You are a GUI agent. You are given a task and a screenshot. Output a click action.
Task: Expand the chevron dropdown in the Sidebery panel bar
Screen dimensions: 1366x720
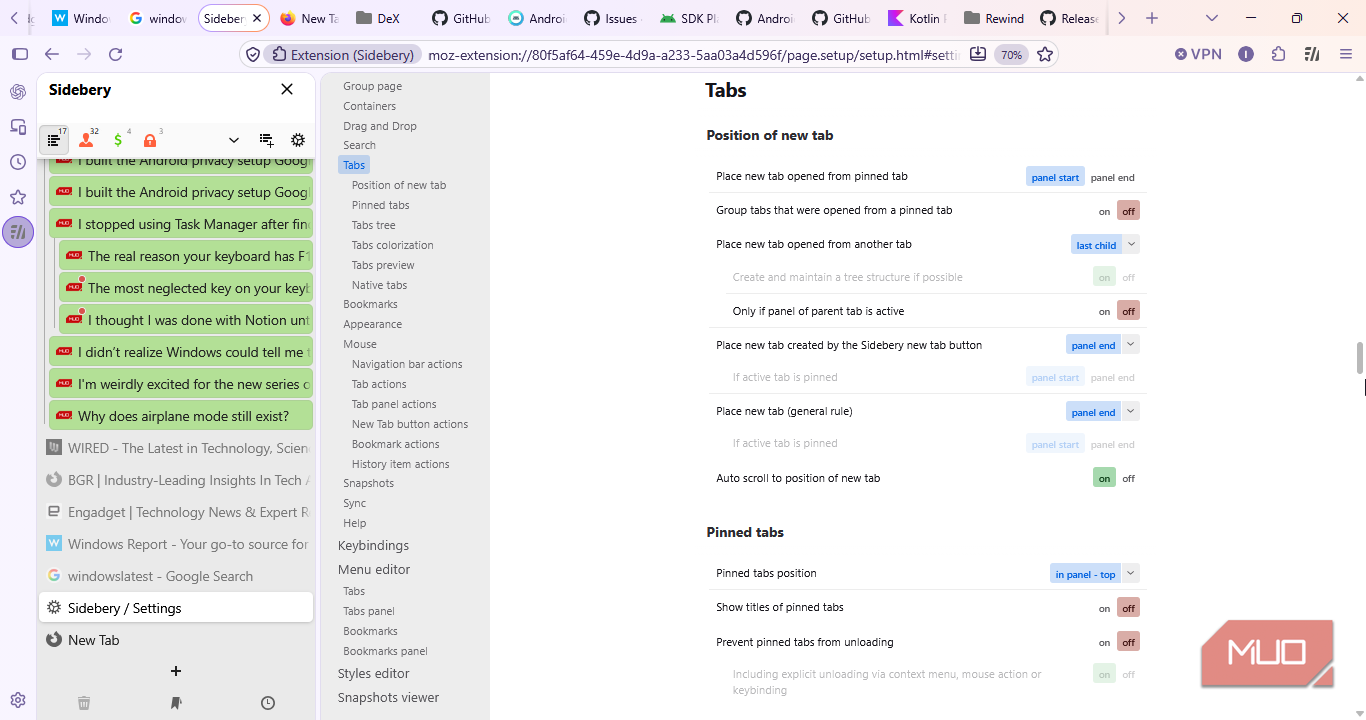[x=234, y=140]
